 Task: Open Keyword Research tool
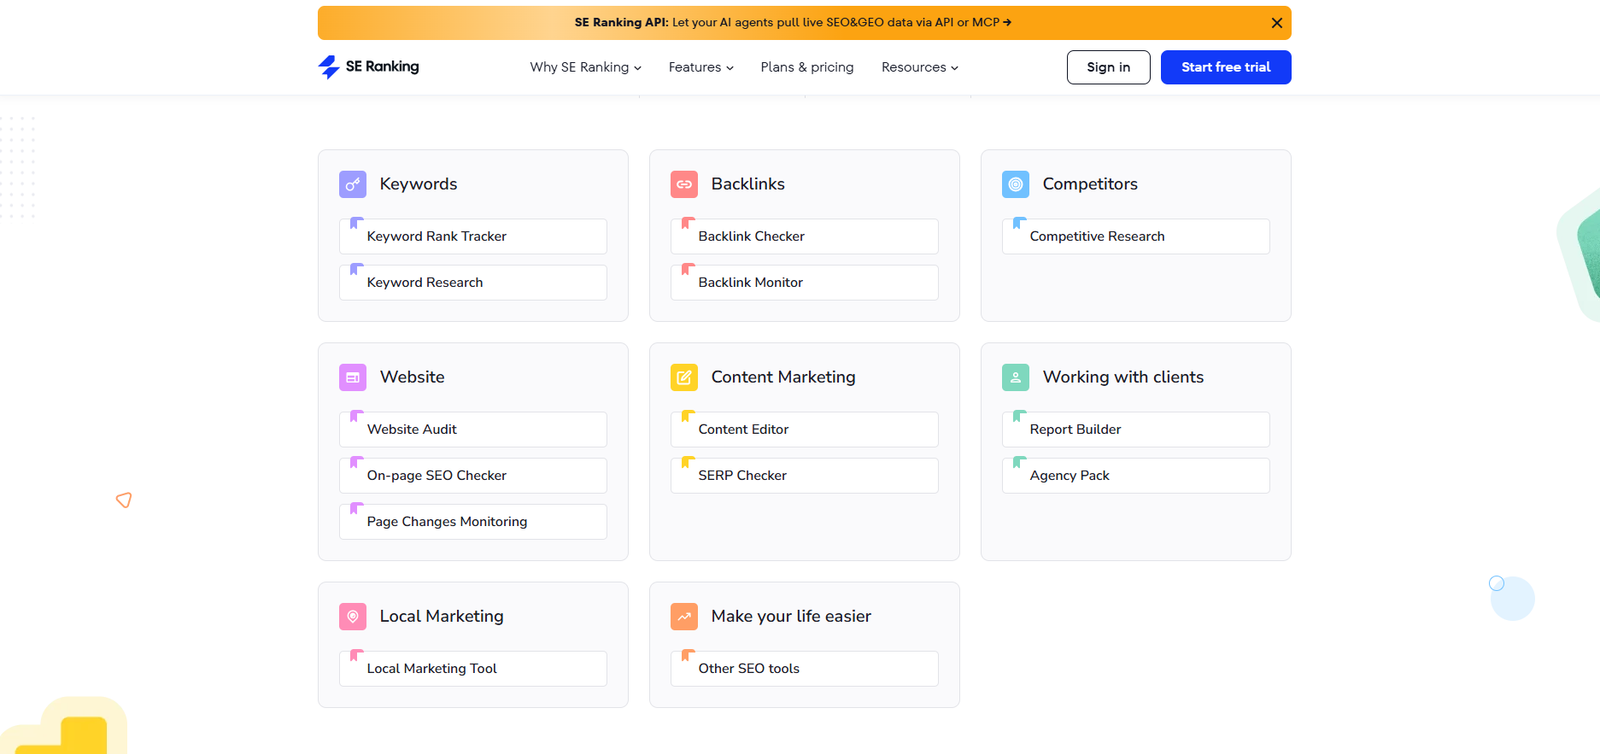click(x=473, y=282)
